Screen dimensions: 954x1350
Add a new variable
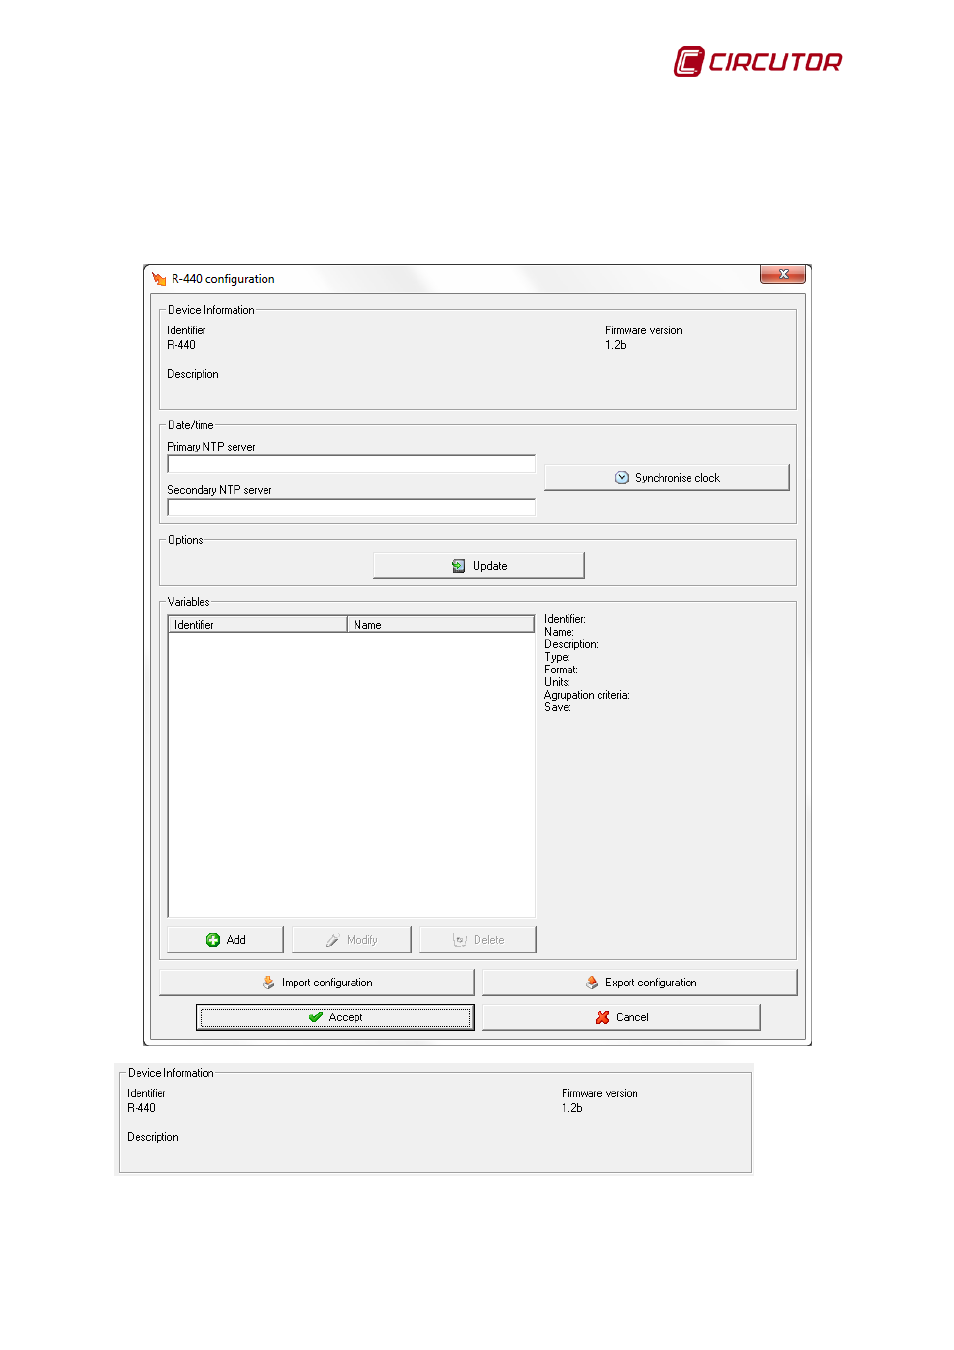coord(225,940)
